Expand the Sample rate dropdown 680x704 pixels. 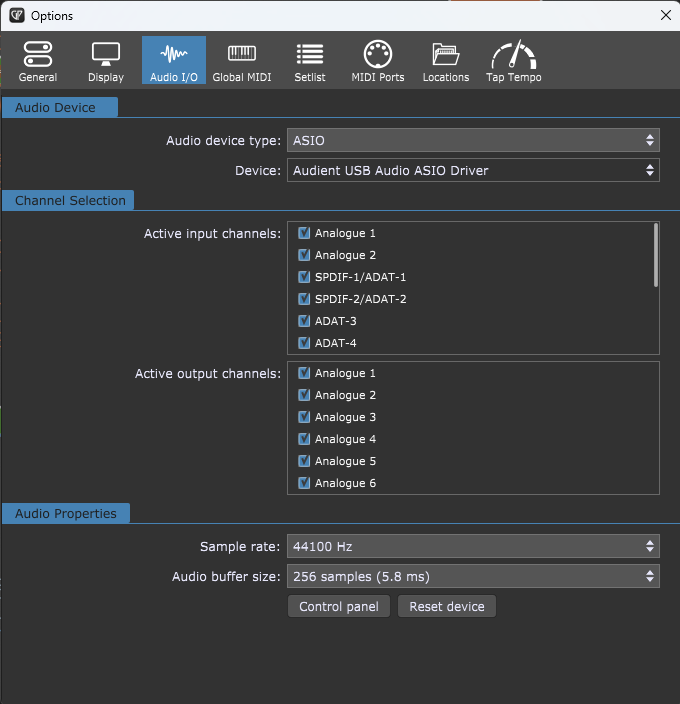[x=473, y=546]
